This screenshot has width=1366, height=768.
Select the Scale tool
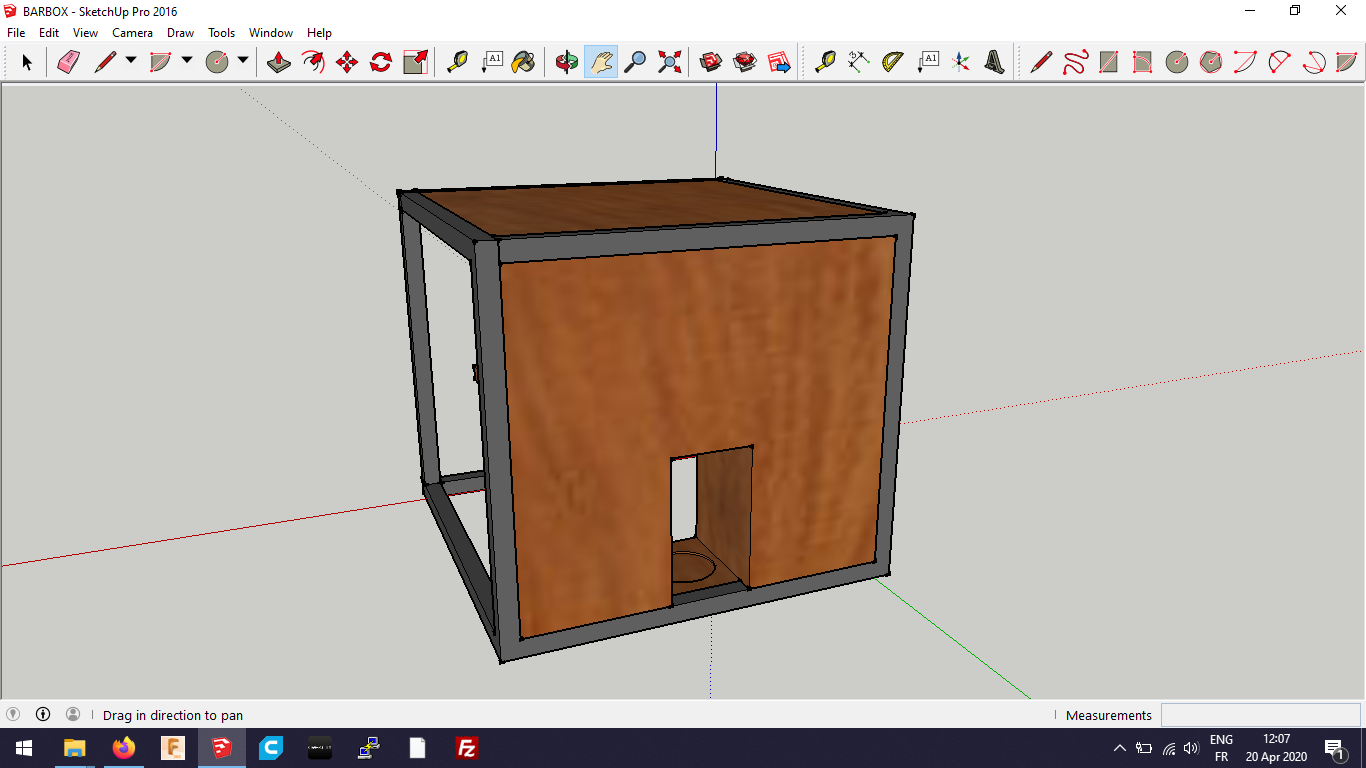click(x=415, y=62)
